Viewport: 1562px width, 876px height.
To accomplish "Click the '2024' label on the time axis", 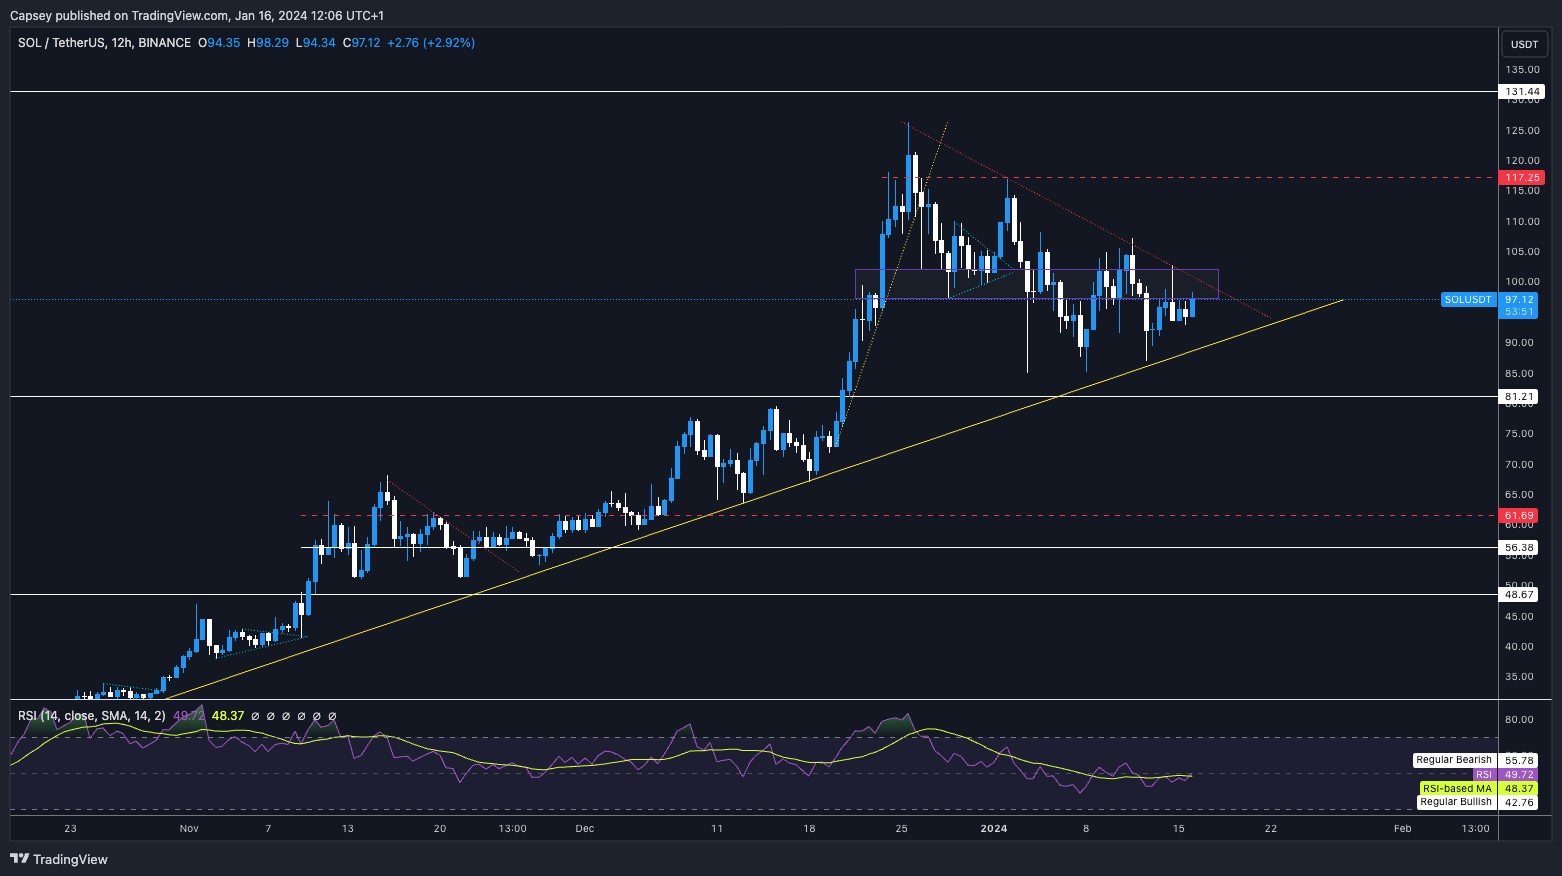I will [994, 828].
